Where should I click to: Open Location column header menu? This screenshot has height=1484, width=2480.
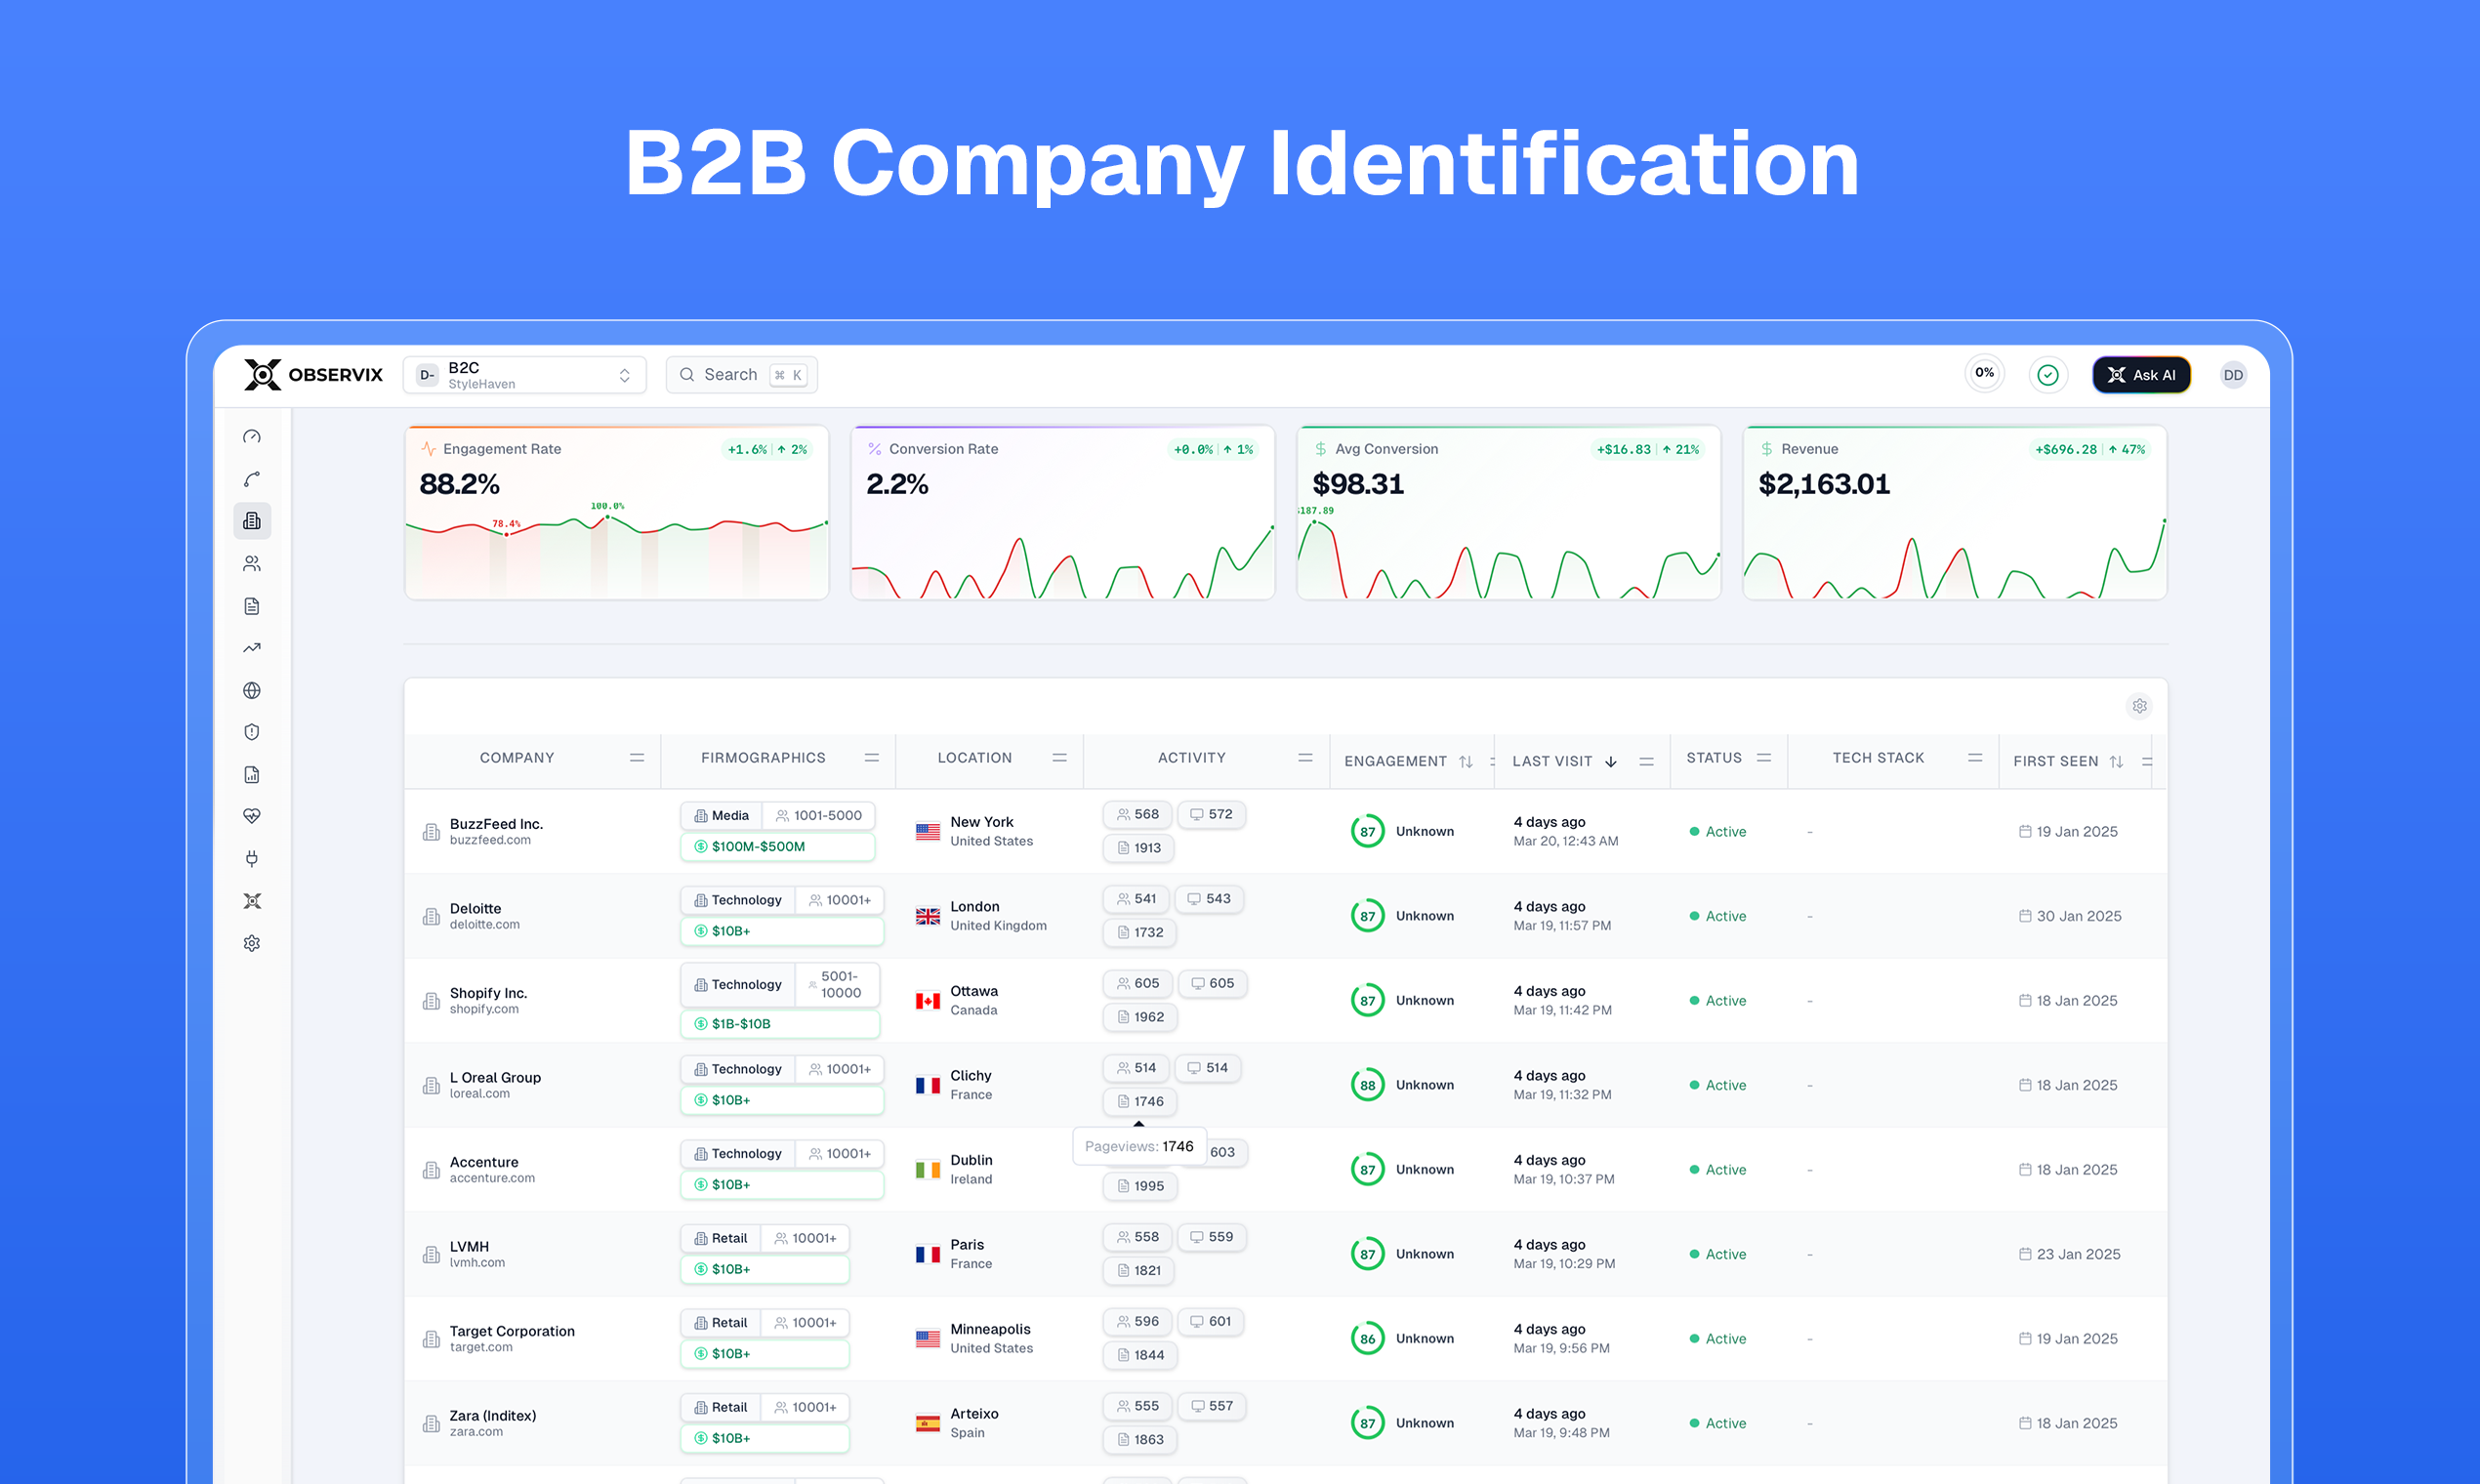point(1060,758)
